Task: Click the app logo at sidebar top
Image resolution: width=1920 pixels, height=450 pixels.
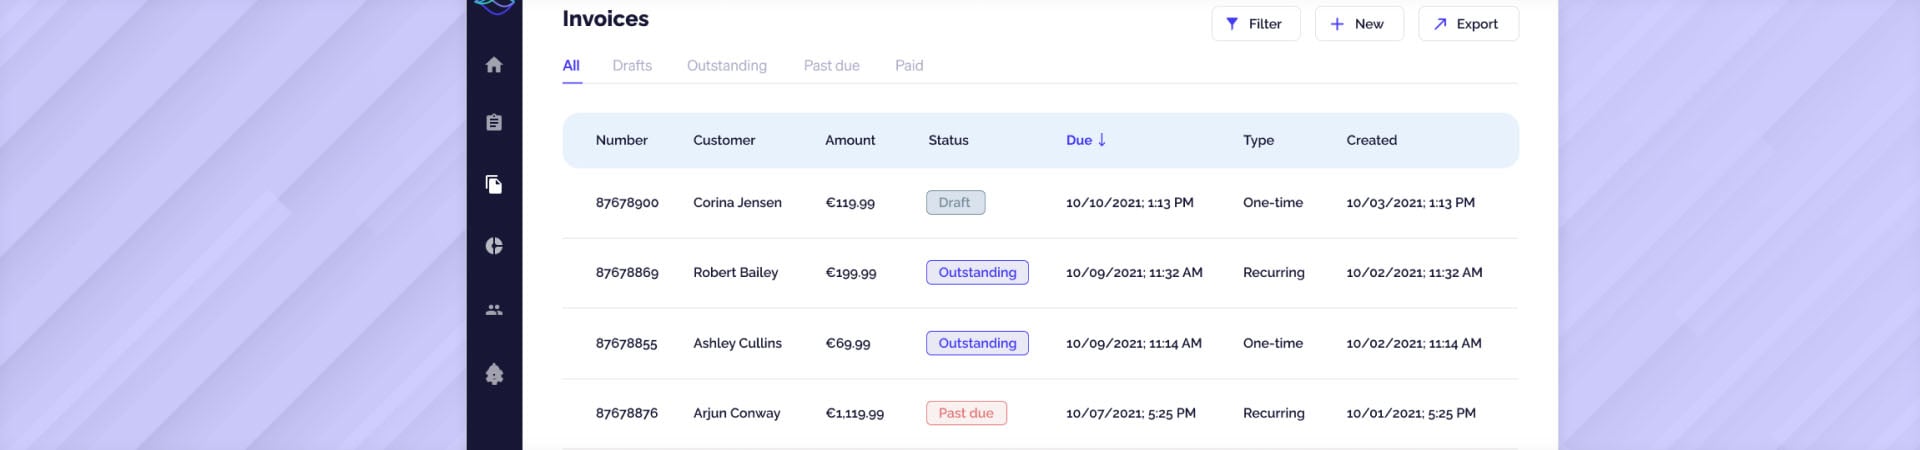Action: (494, 6)
